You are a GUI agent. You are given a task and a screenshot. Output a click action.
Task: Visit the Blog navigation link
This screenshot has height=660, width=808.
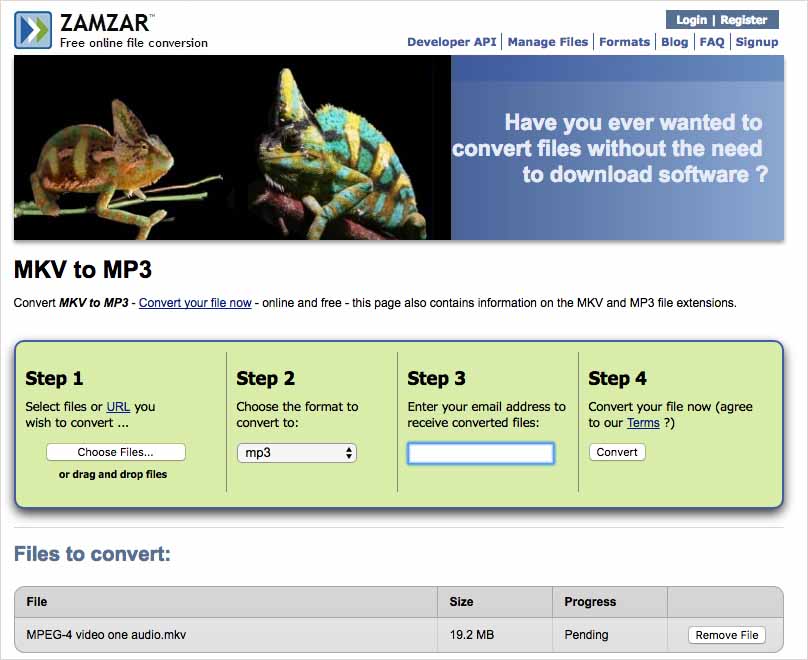pyautogui.click(x=675, y=42)
